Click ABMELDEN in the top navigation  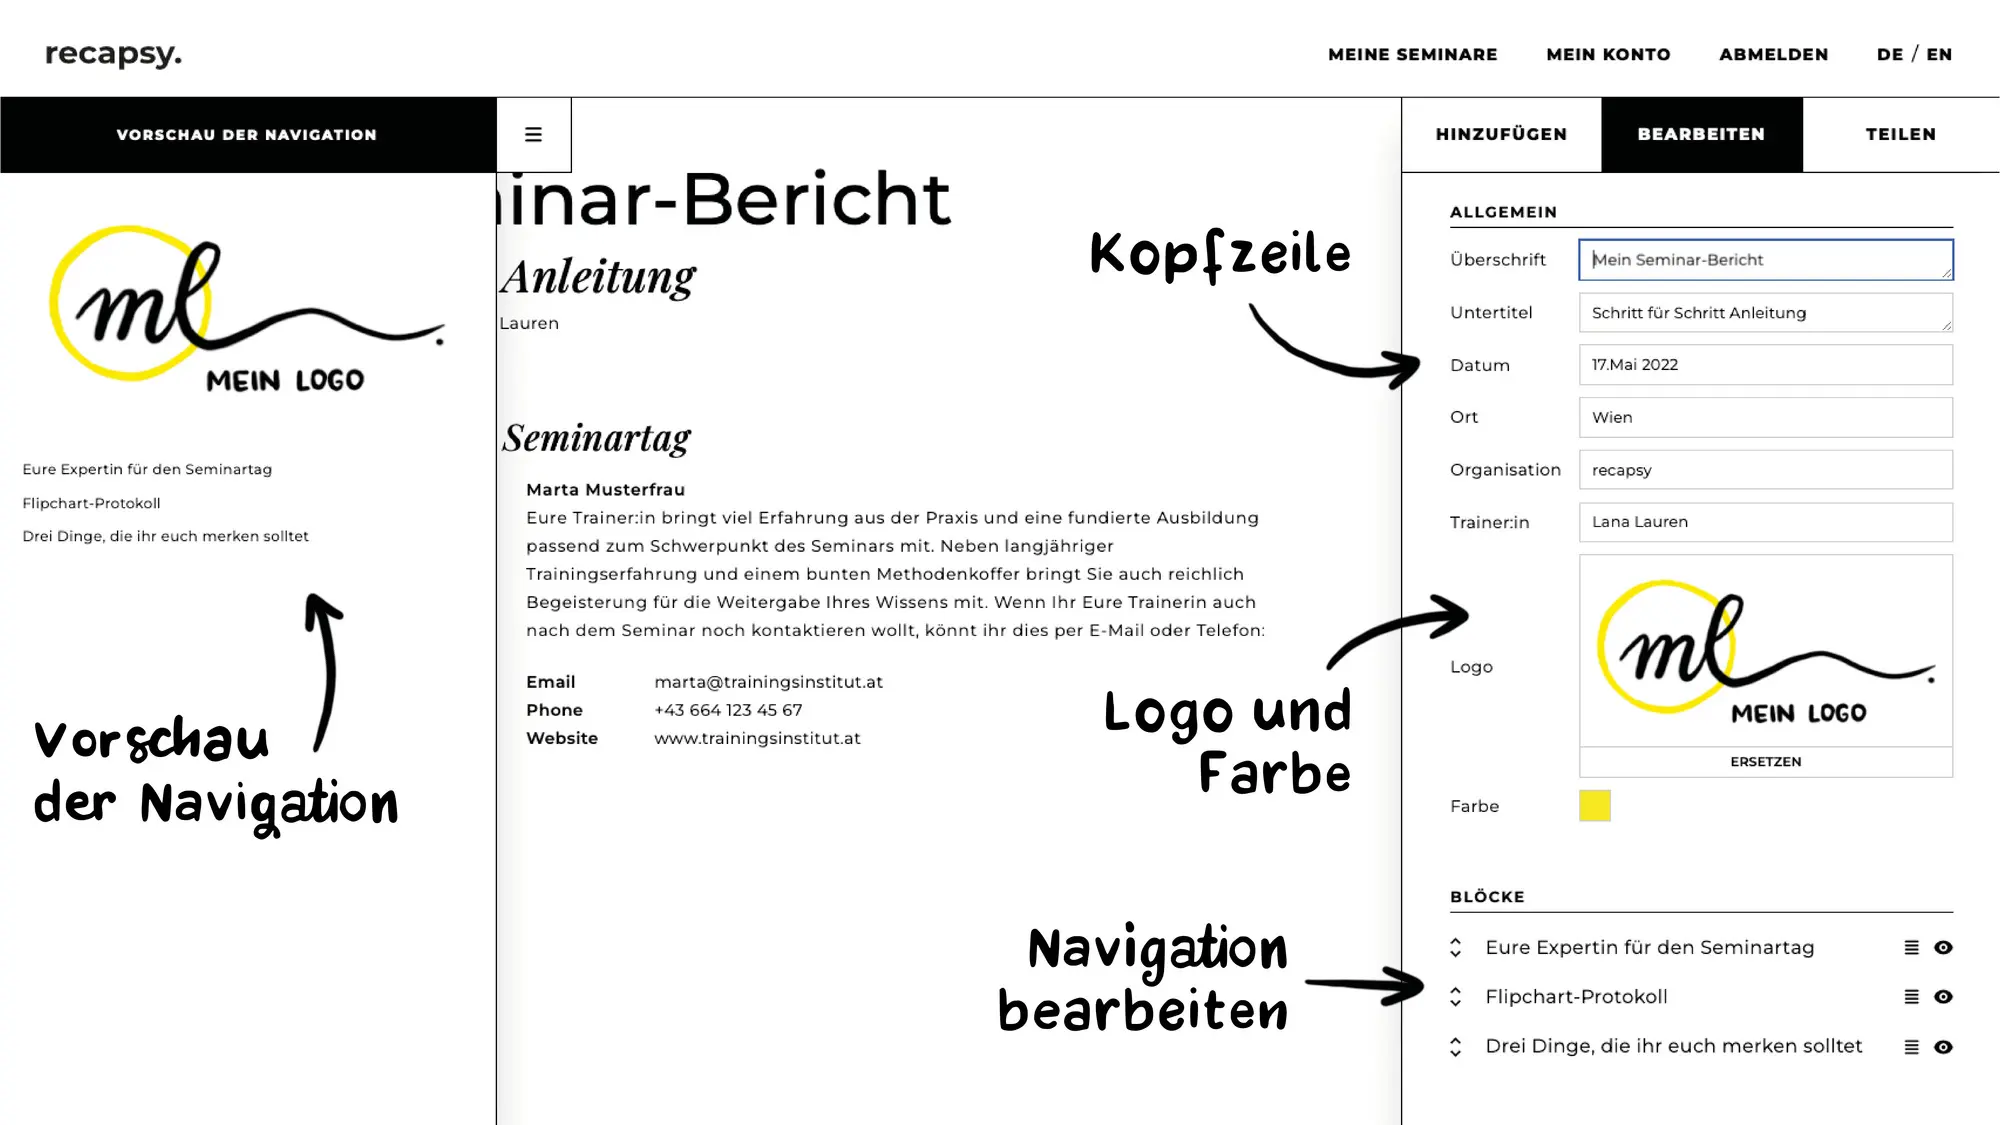coord(1773,54)
